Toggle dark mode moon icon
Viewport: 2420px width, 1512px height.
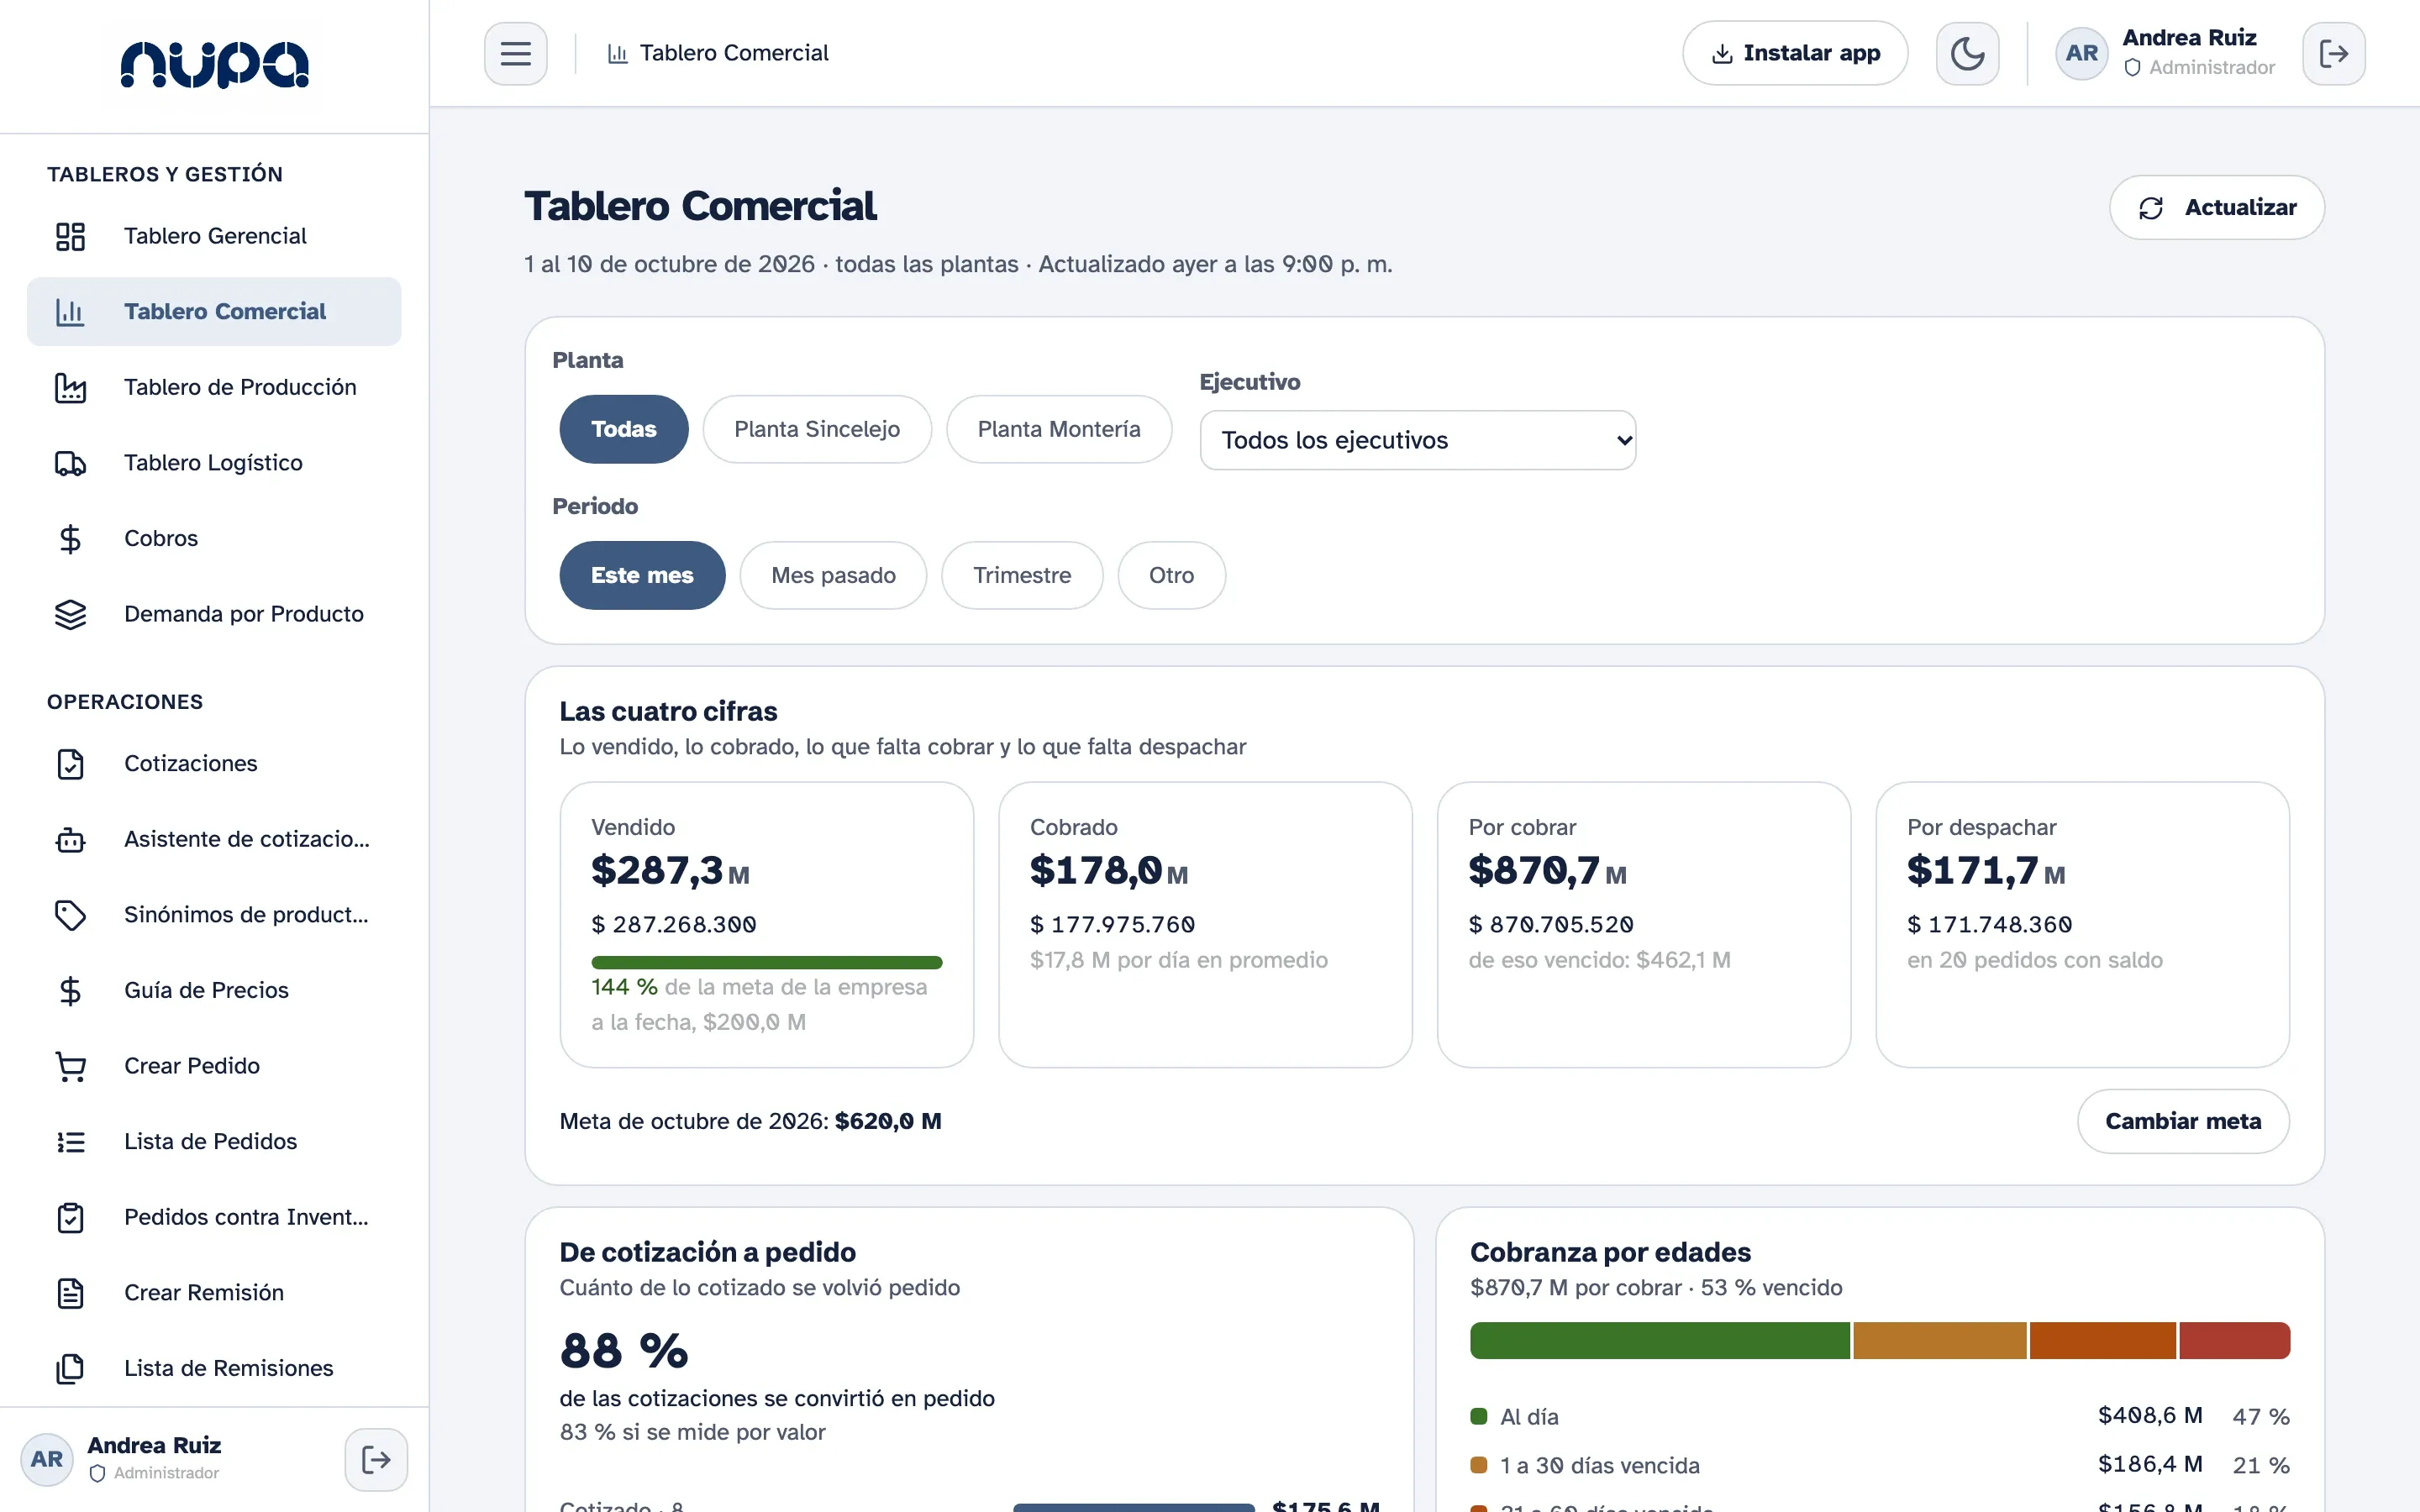point(1967,53)
